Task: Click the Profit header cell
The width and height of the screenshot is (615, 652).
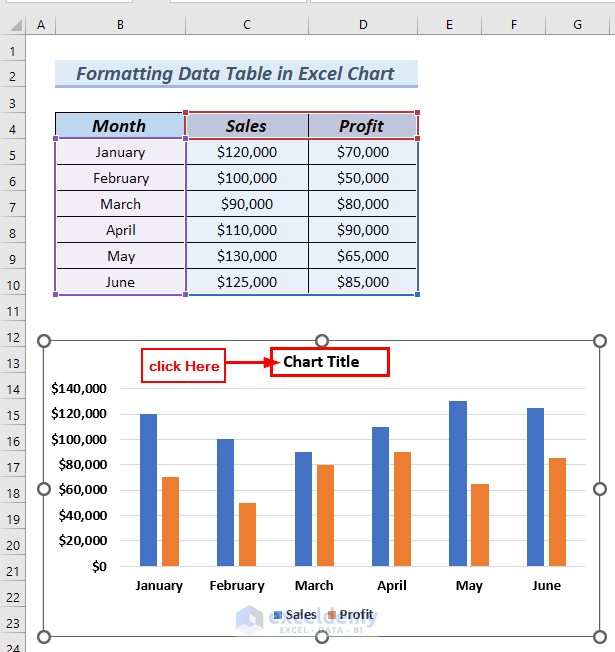Action: [362, 126]
